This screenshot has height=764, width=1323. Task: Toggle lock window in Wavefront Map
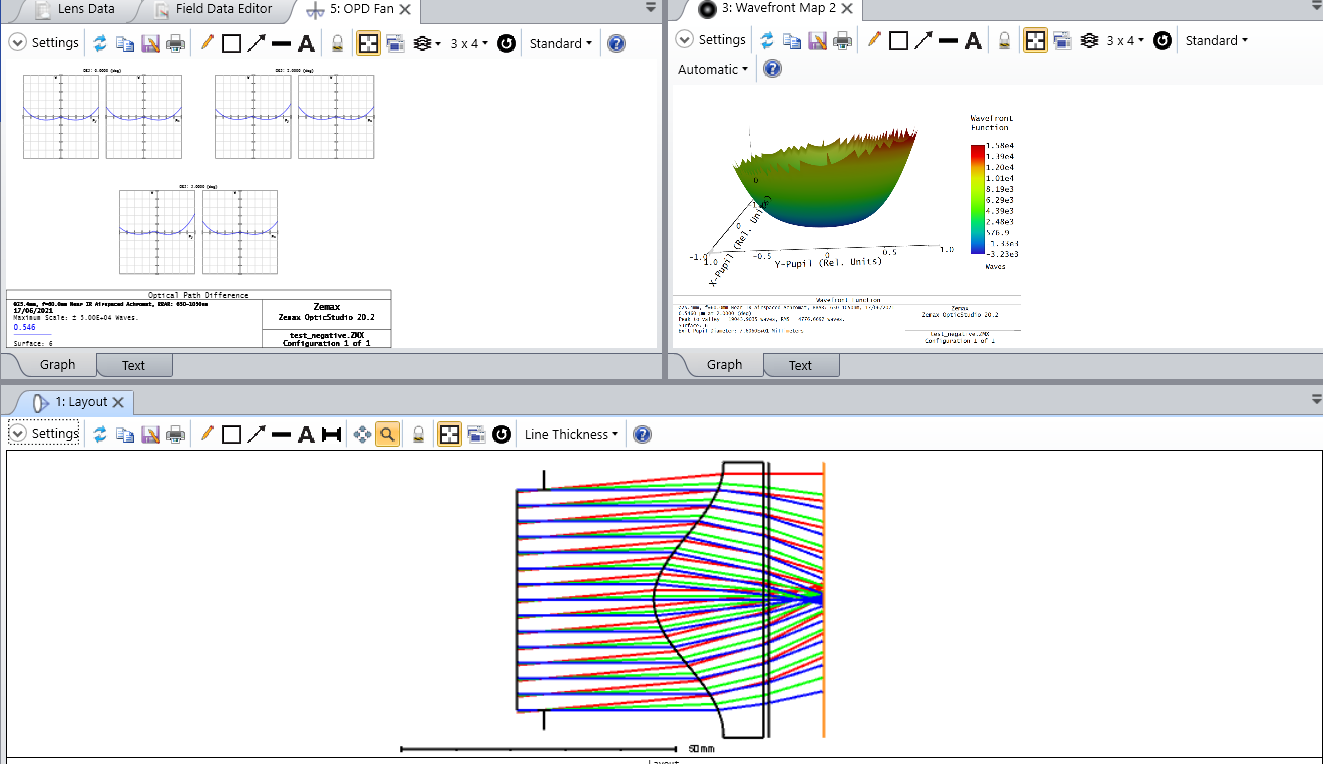pos(1004,40)
